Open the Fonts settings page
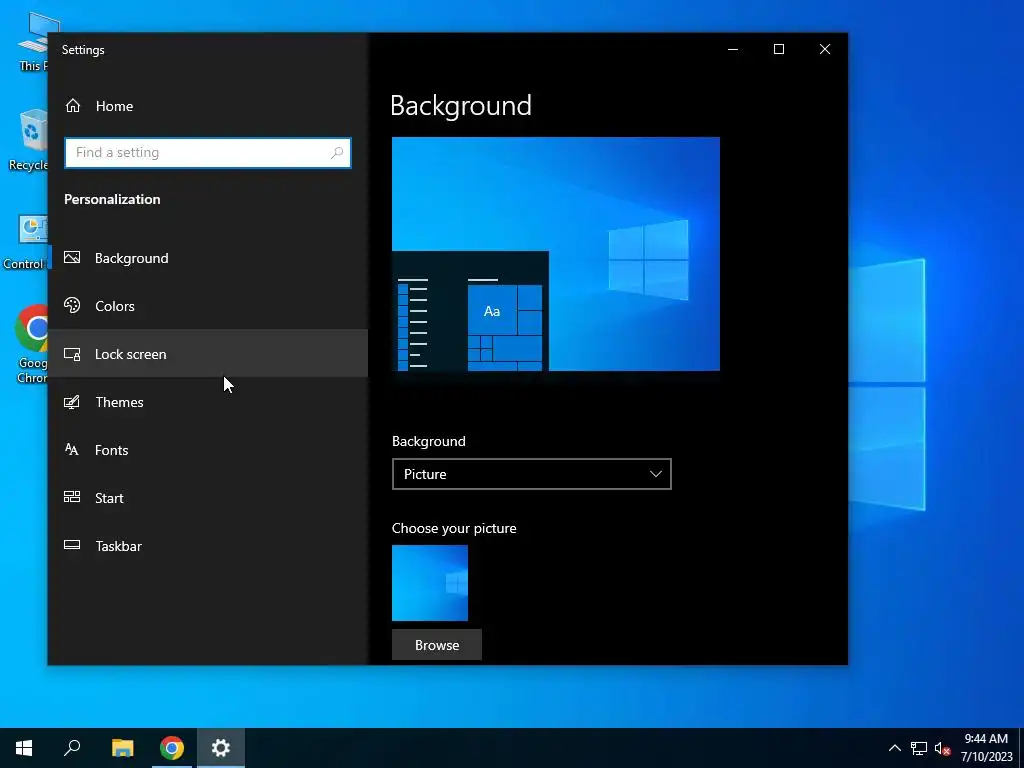The height and width of the screenshot is (768, 1024). (208, 449)
